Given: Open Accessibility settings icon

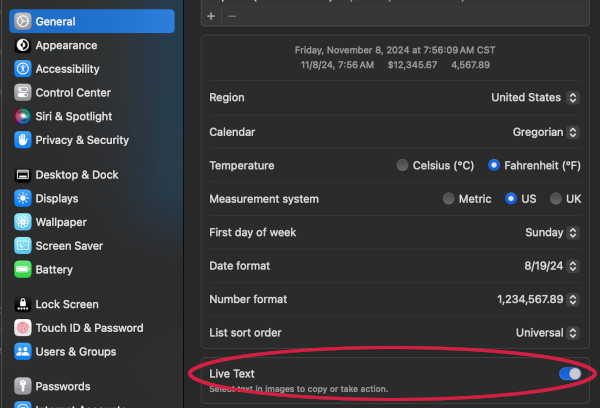Looking at the screenshot, I should [22, 69].
